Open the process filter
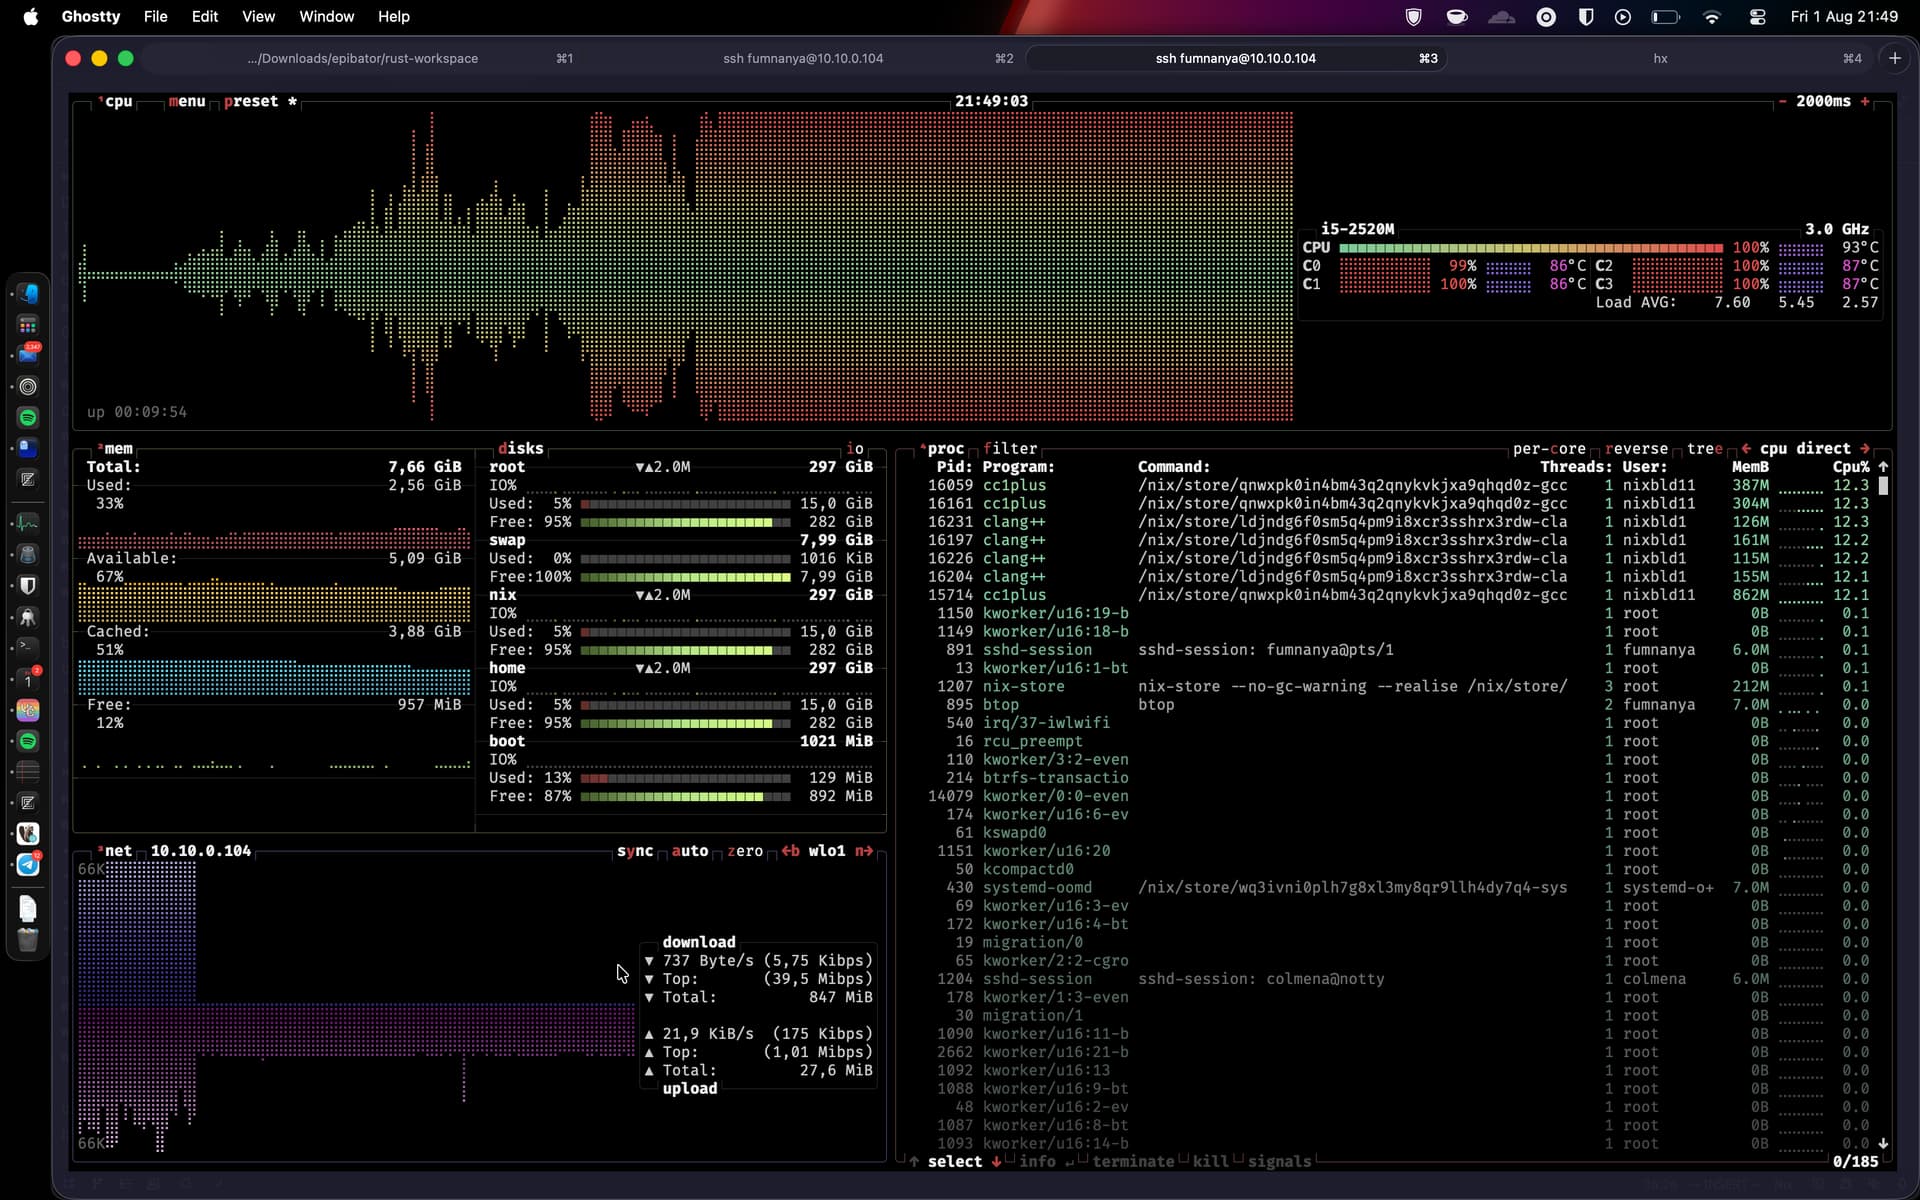 click(1010, 448)
